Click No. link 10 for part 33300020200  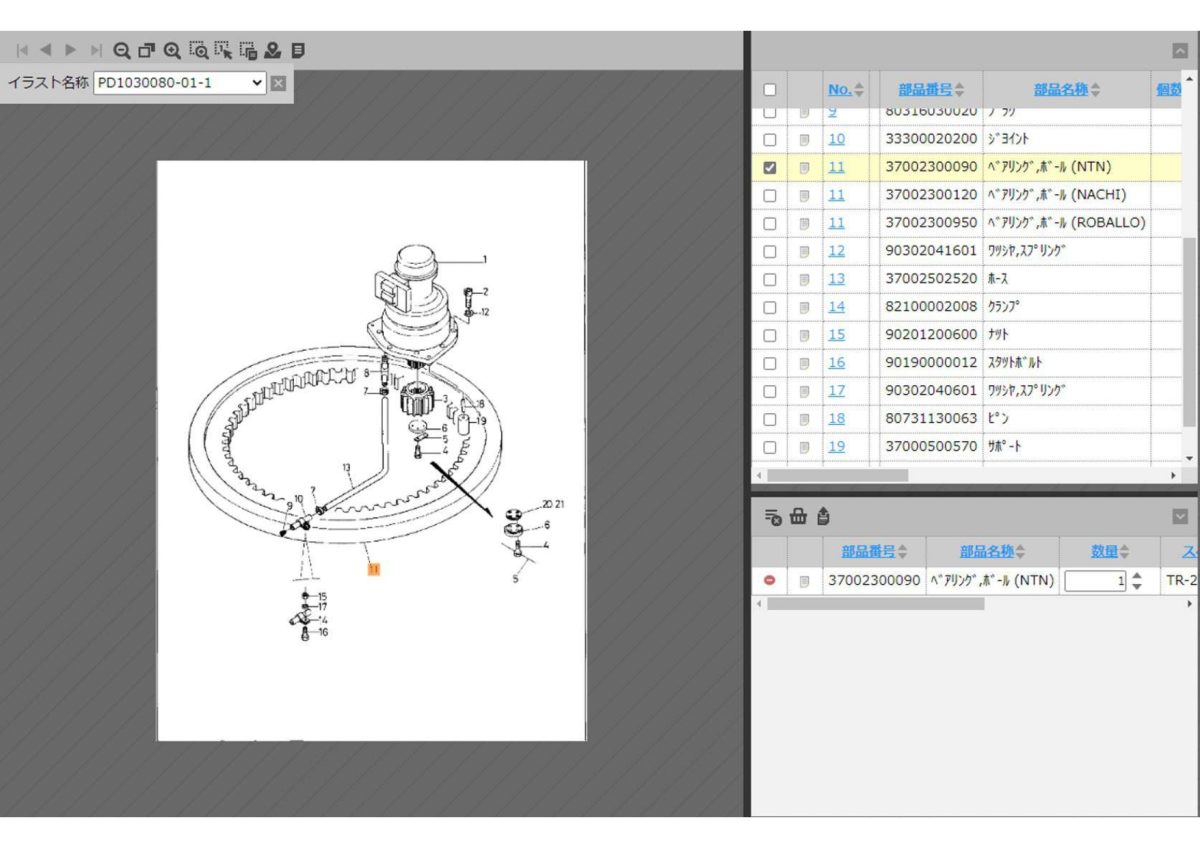pos(836,139)
